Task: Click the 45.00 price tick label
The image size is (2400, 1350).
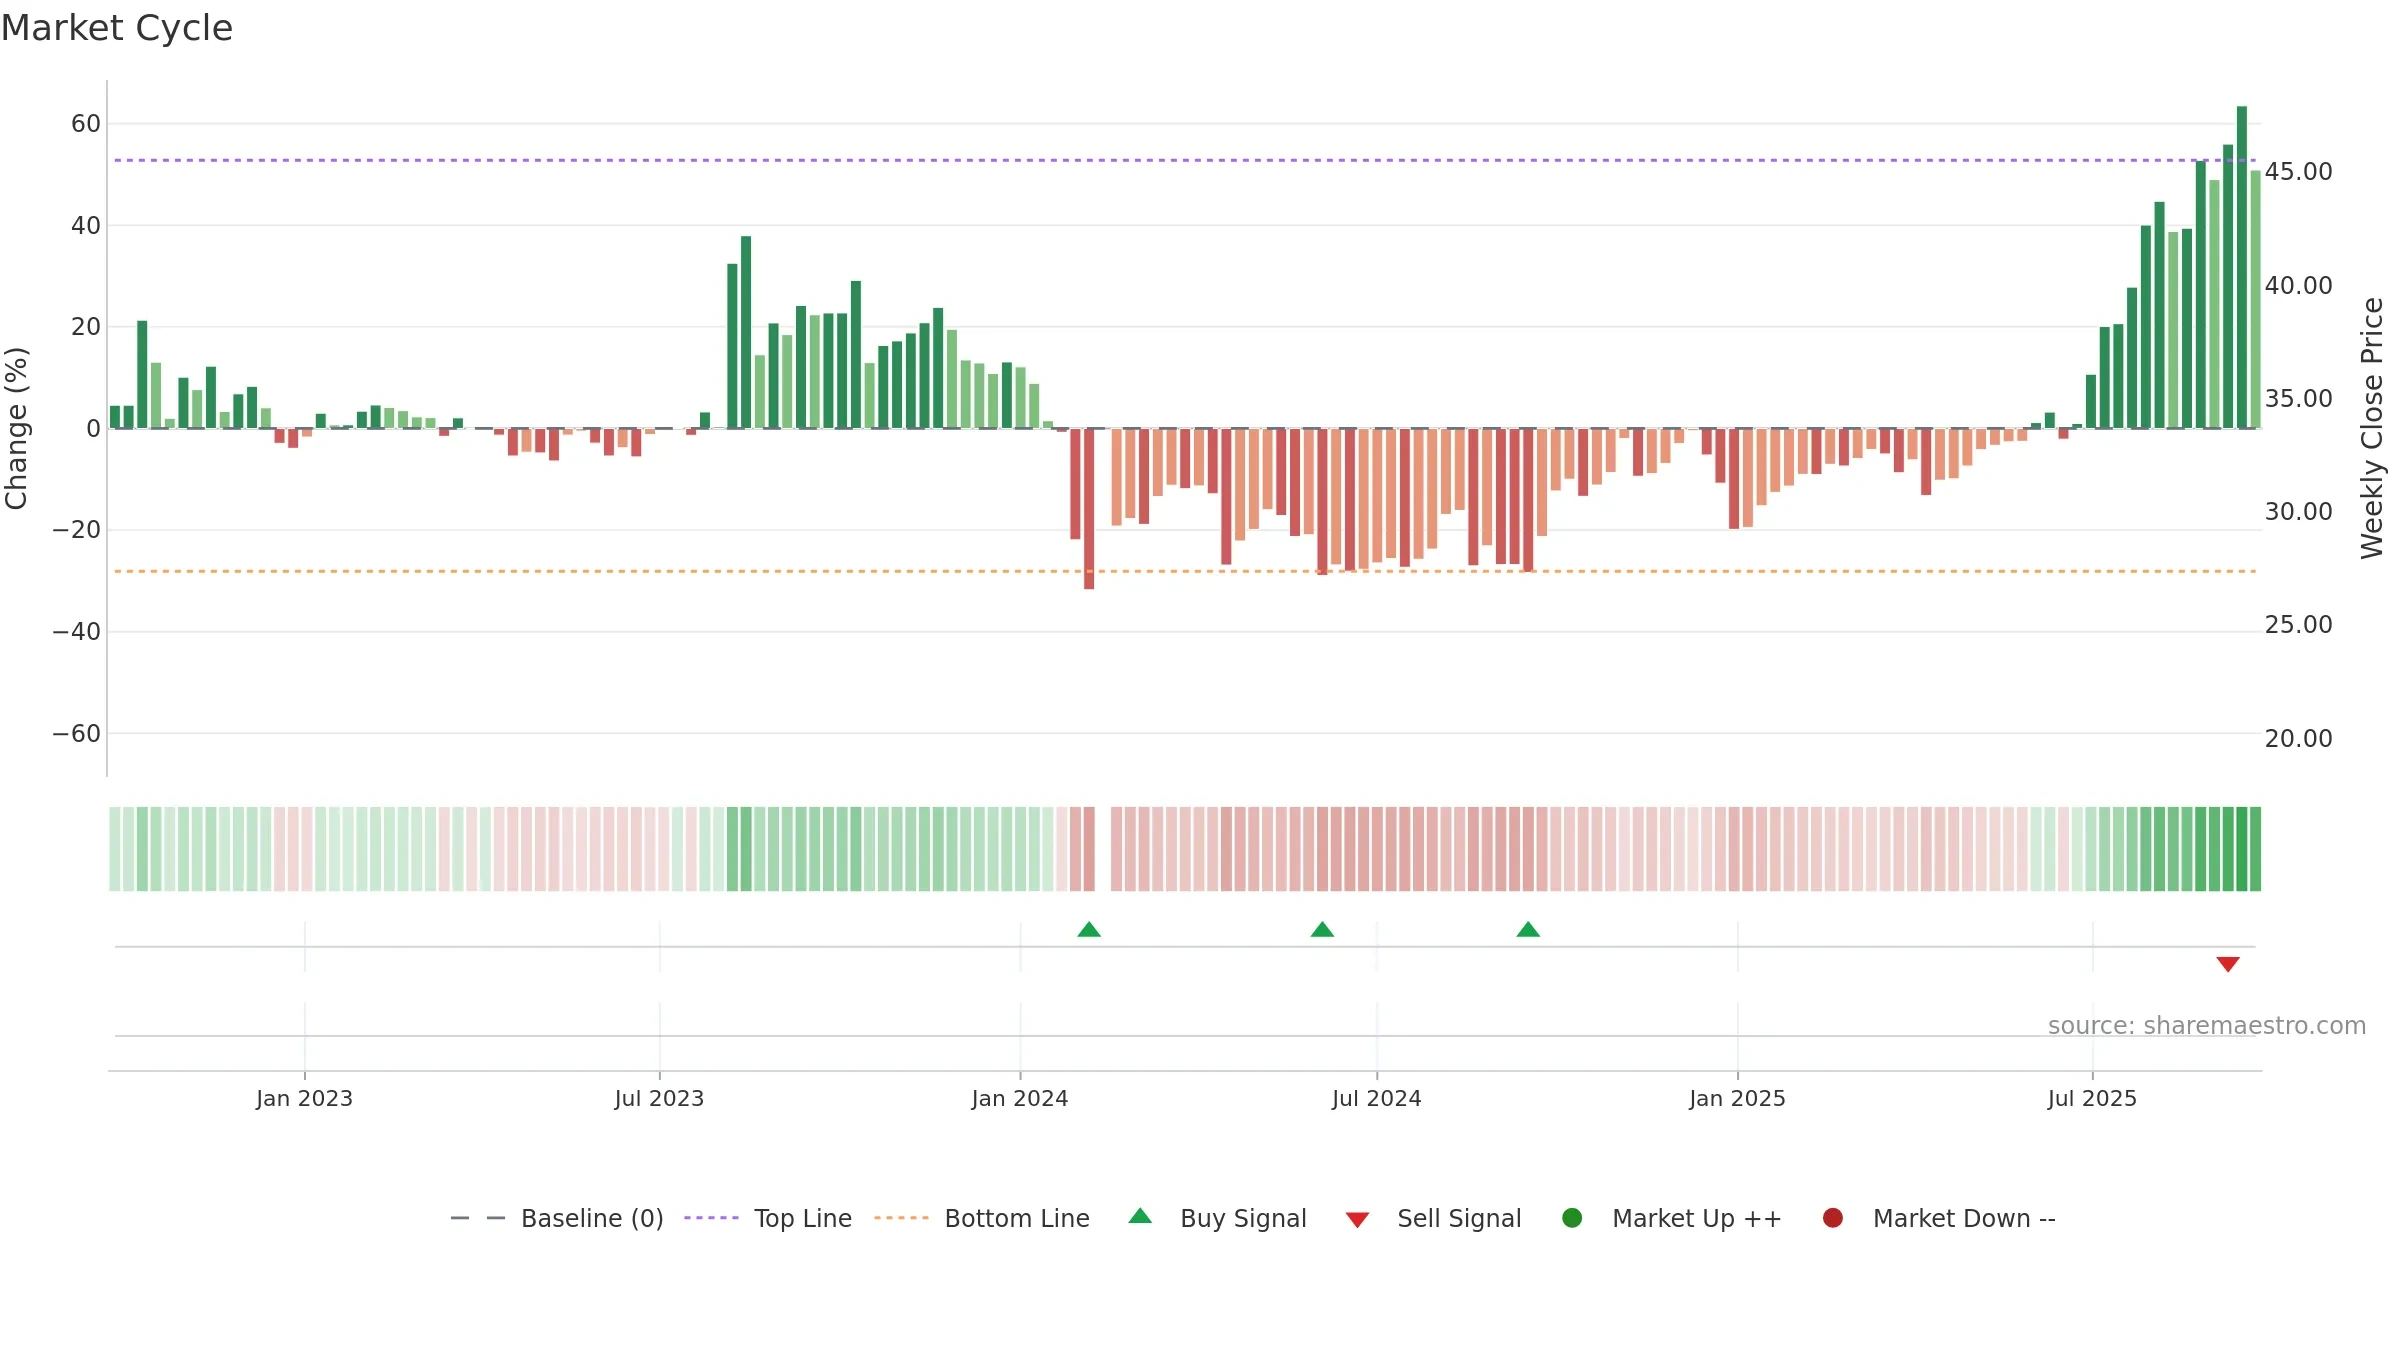Action: click(2298, 172)
